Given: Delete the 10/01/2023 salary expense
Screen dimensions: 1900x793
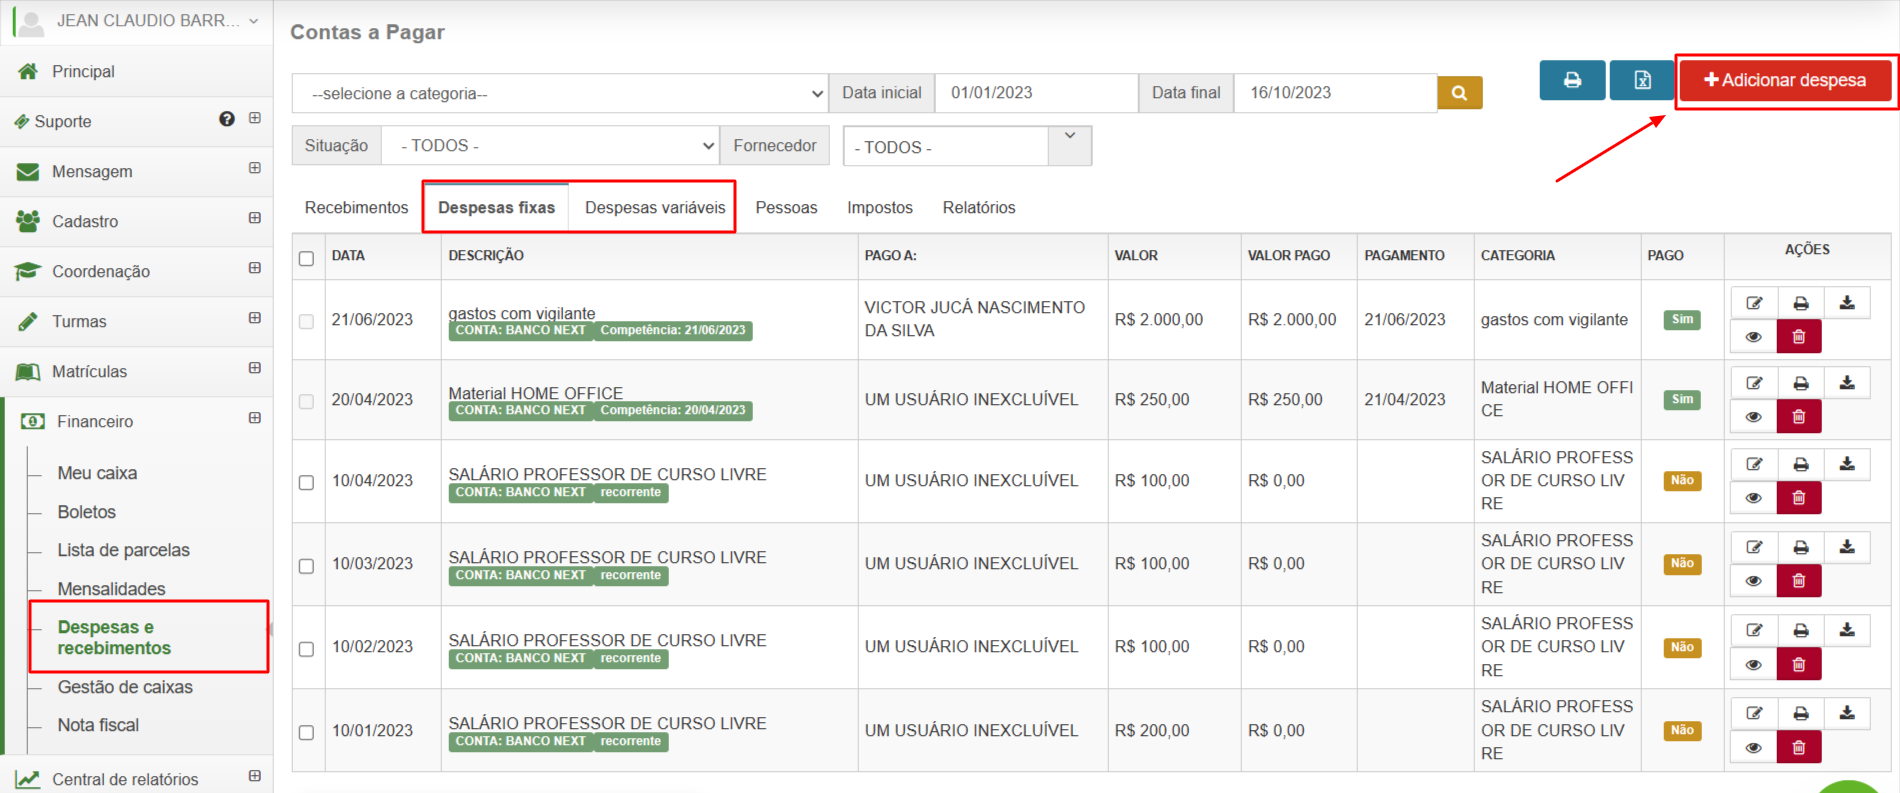Looking at the screenshot, I should pyautogui.click(x=1799, y=747).
